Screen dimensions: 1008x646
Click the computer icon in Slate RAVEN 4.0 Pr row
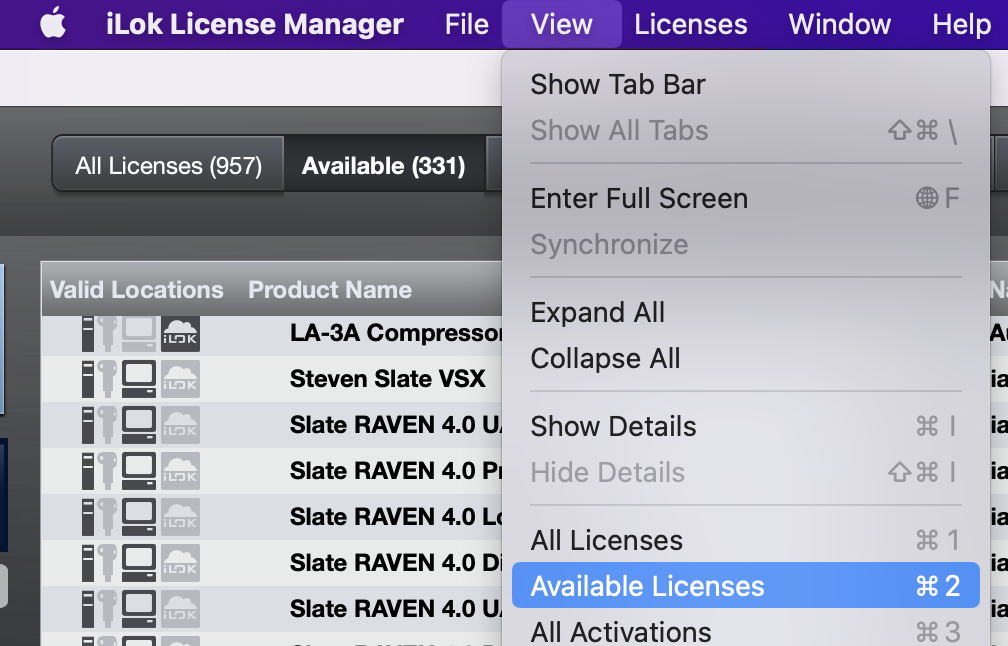pos(139,471)
